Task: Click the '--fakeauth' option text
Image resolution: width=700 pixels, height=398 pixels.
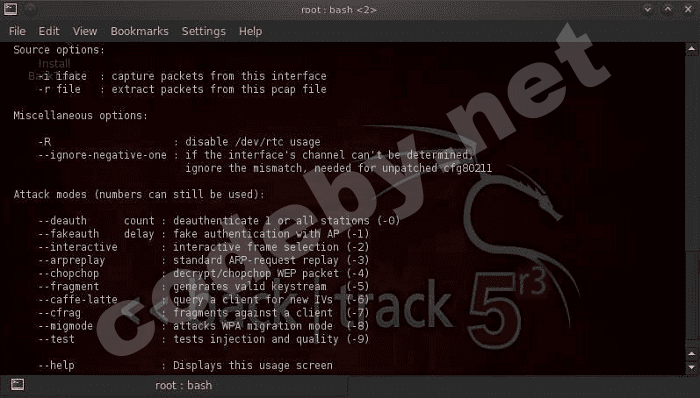Action: point(68,234)
